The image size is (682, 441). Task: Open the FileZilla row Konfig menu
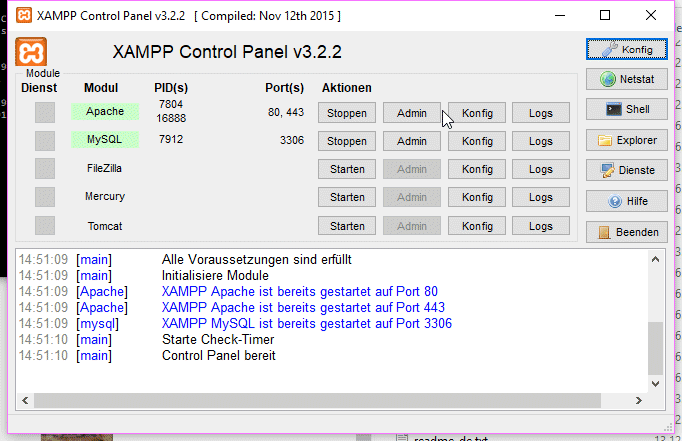477,169
